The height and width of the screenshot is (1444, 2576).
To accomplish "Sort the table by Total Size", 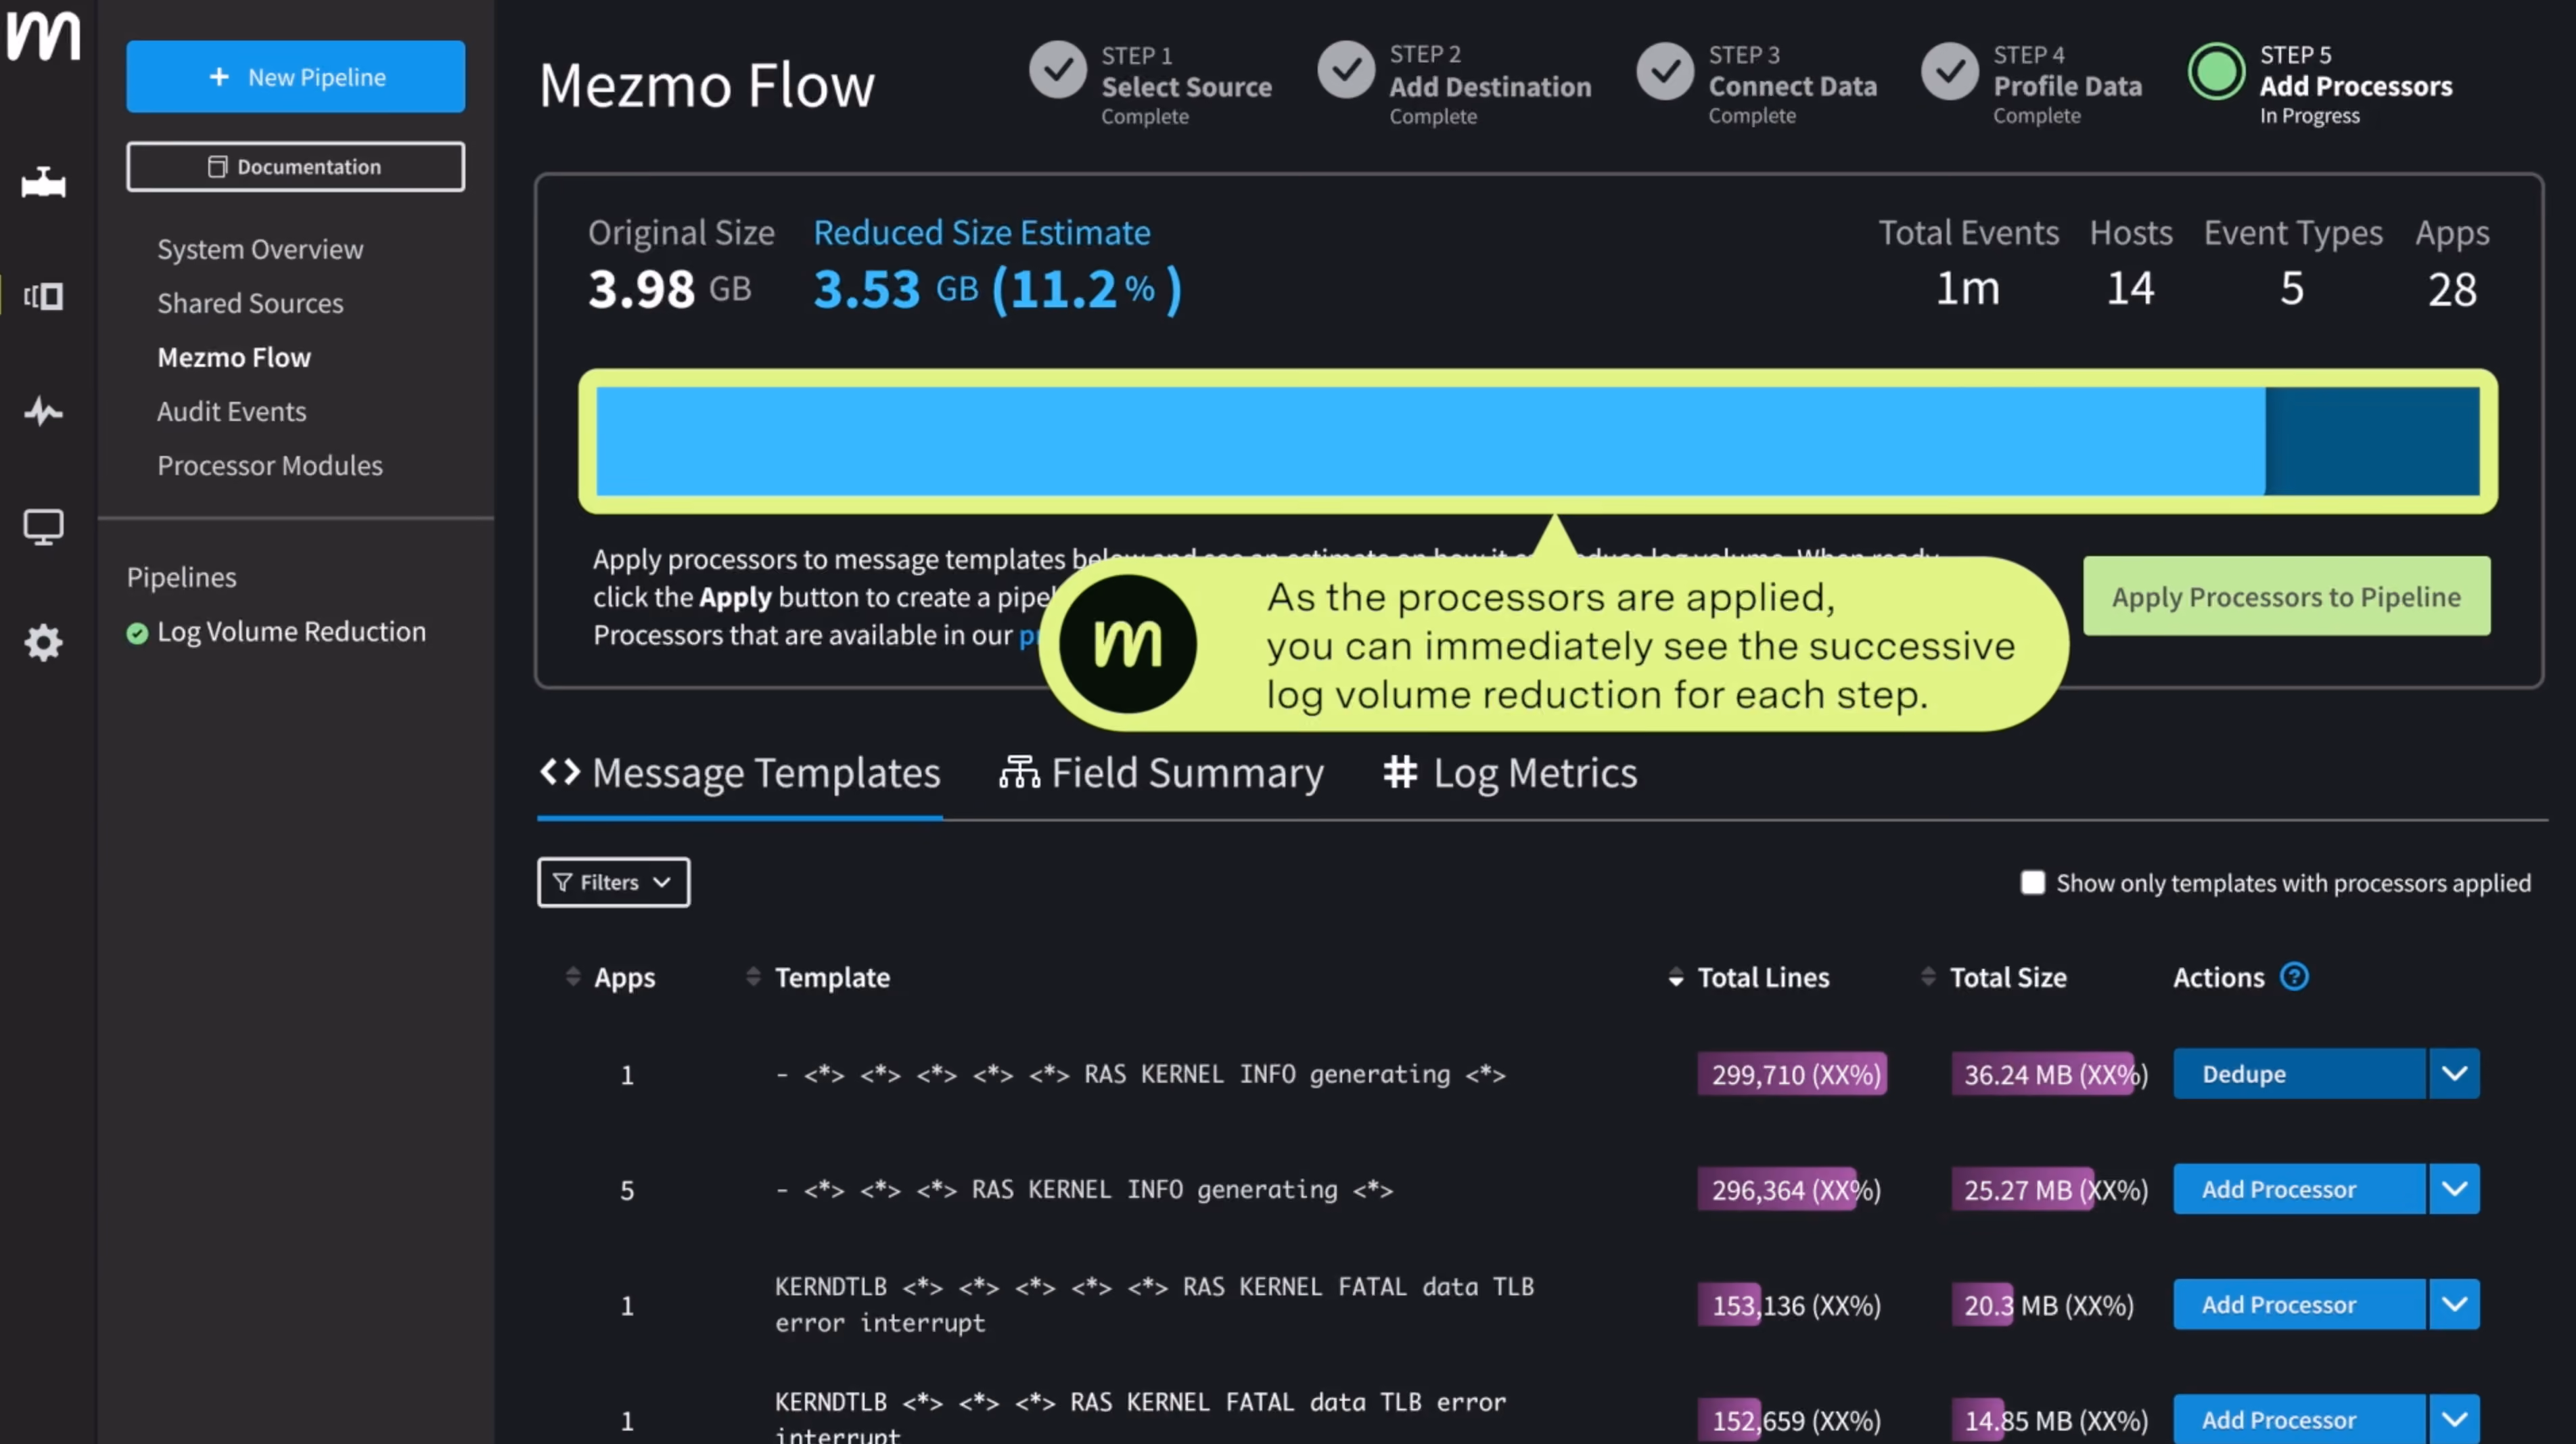I will coord(1928,977).
